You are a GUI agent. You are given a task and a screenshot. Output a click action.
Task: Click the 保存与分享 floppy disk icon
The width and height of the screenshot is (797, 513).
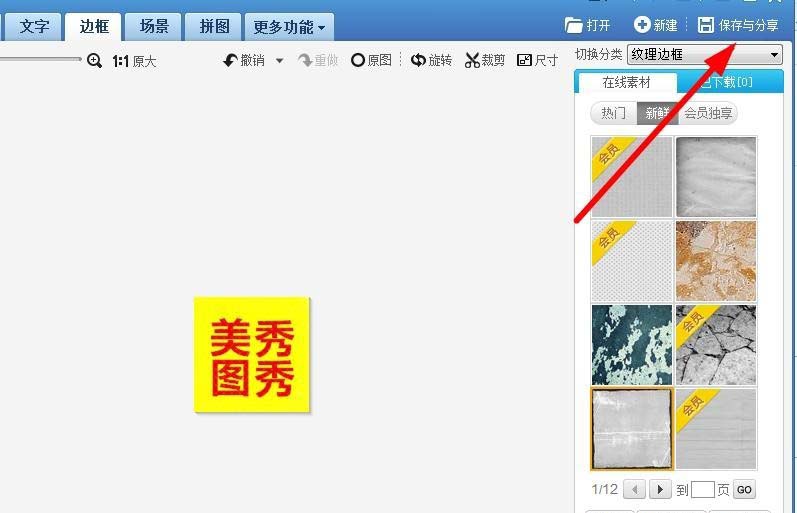706,25
